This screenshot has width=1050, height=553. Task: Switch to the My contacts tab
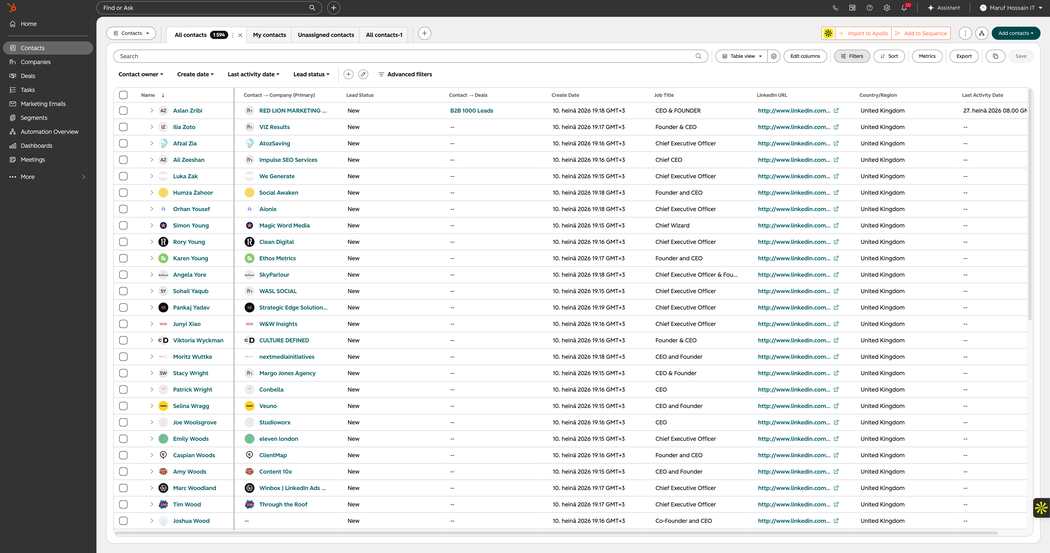269,35
